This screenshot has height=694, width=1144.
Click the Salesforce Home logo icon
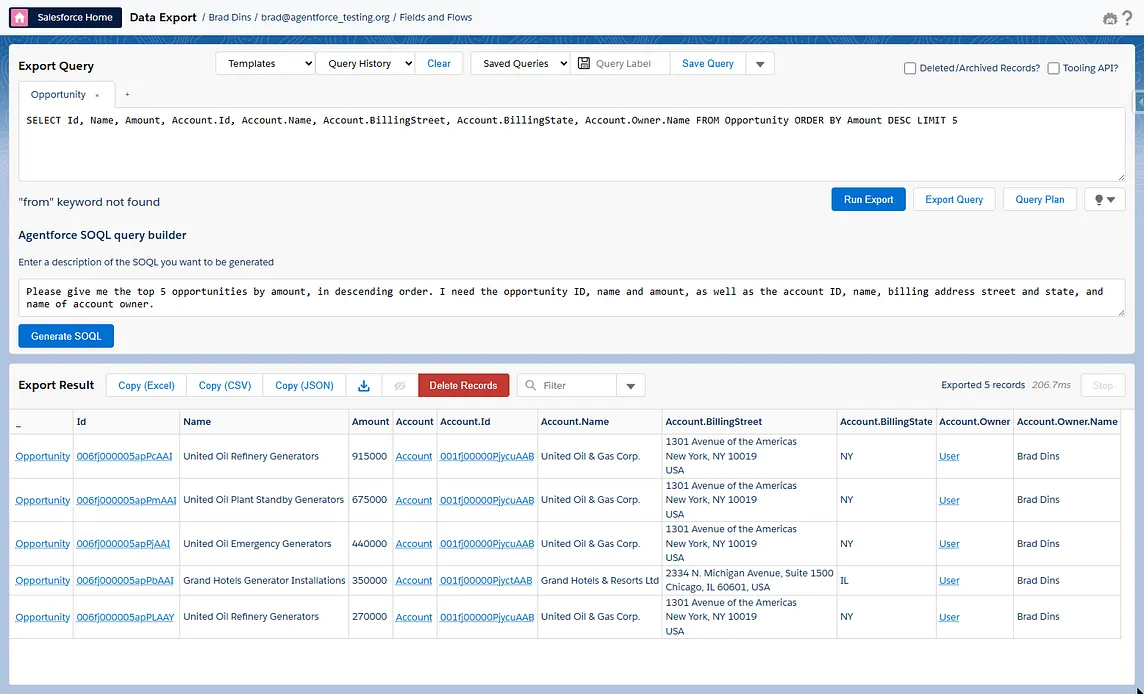[20, 18]
